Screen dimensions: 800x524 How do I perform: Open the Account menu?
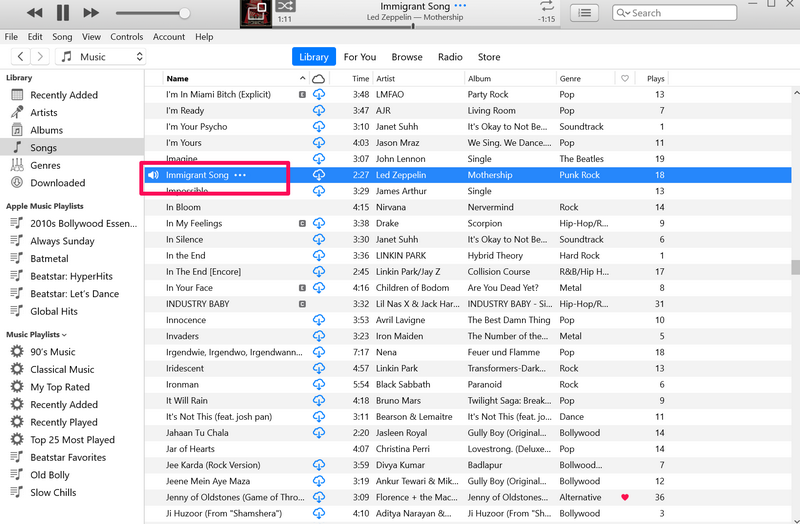[169, 37]
